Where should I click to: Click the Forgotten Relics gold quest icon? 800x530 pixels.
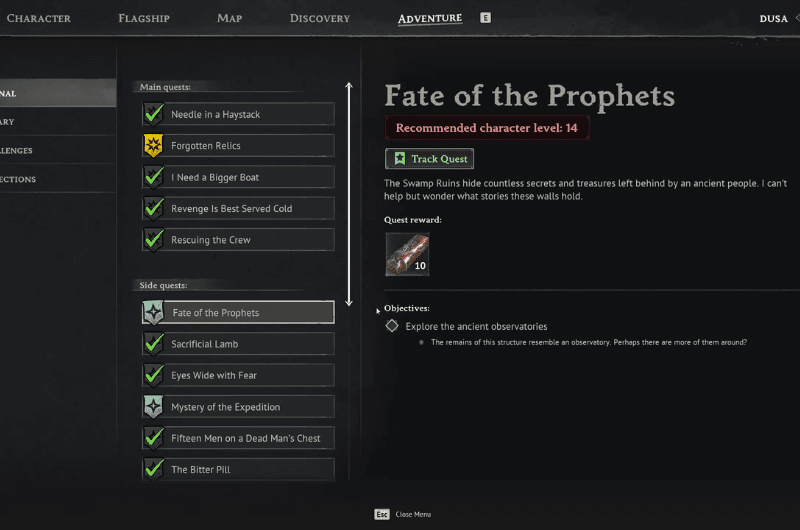tap(153, 146)
